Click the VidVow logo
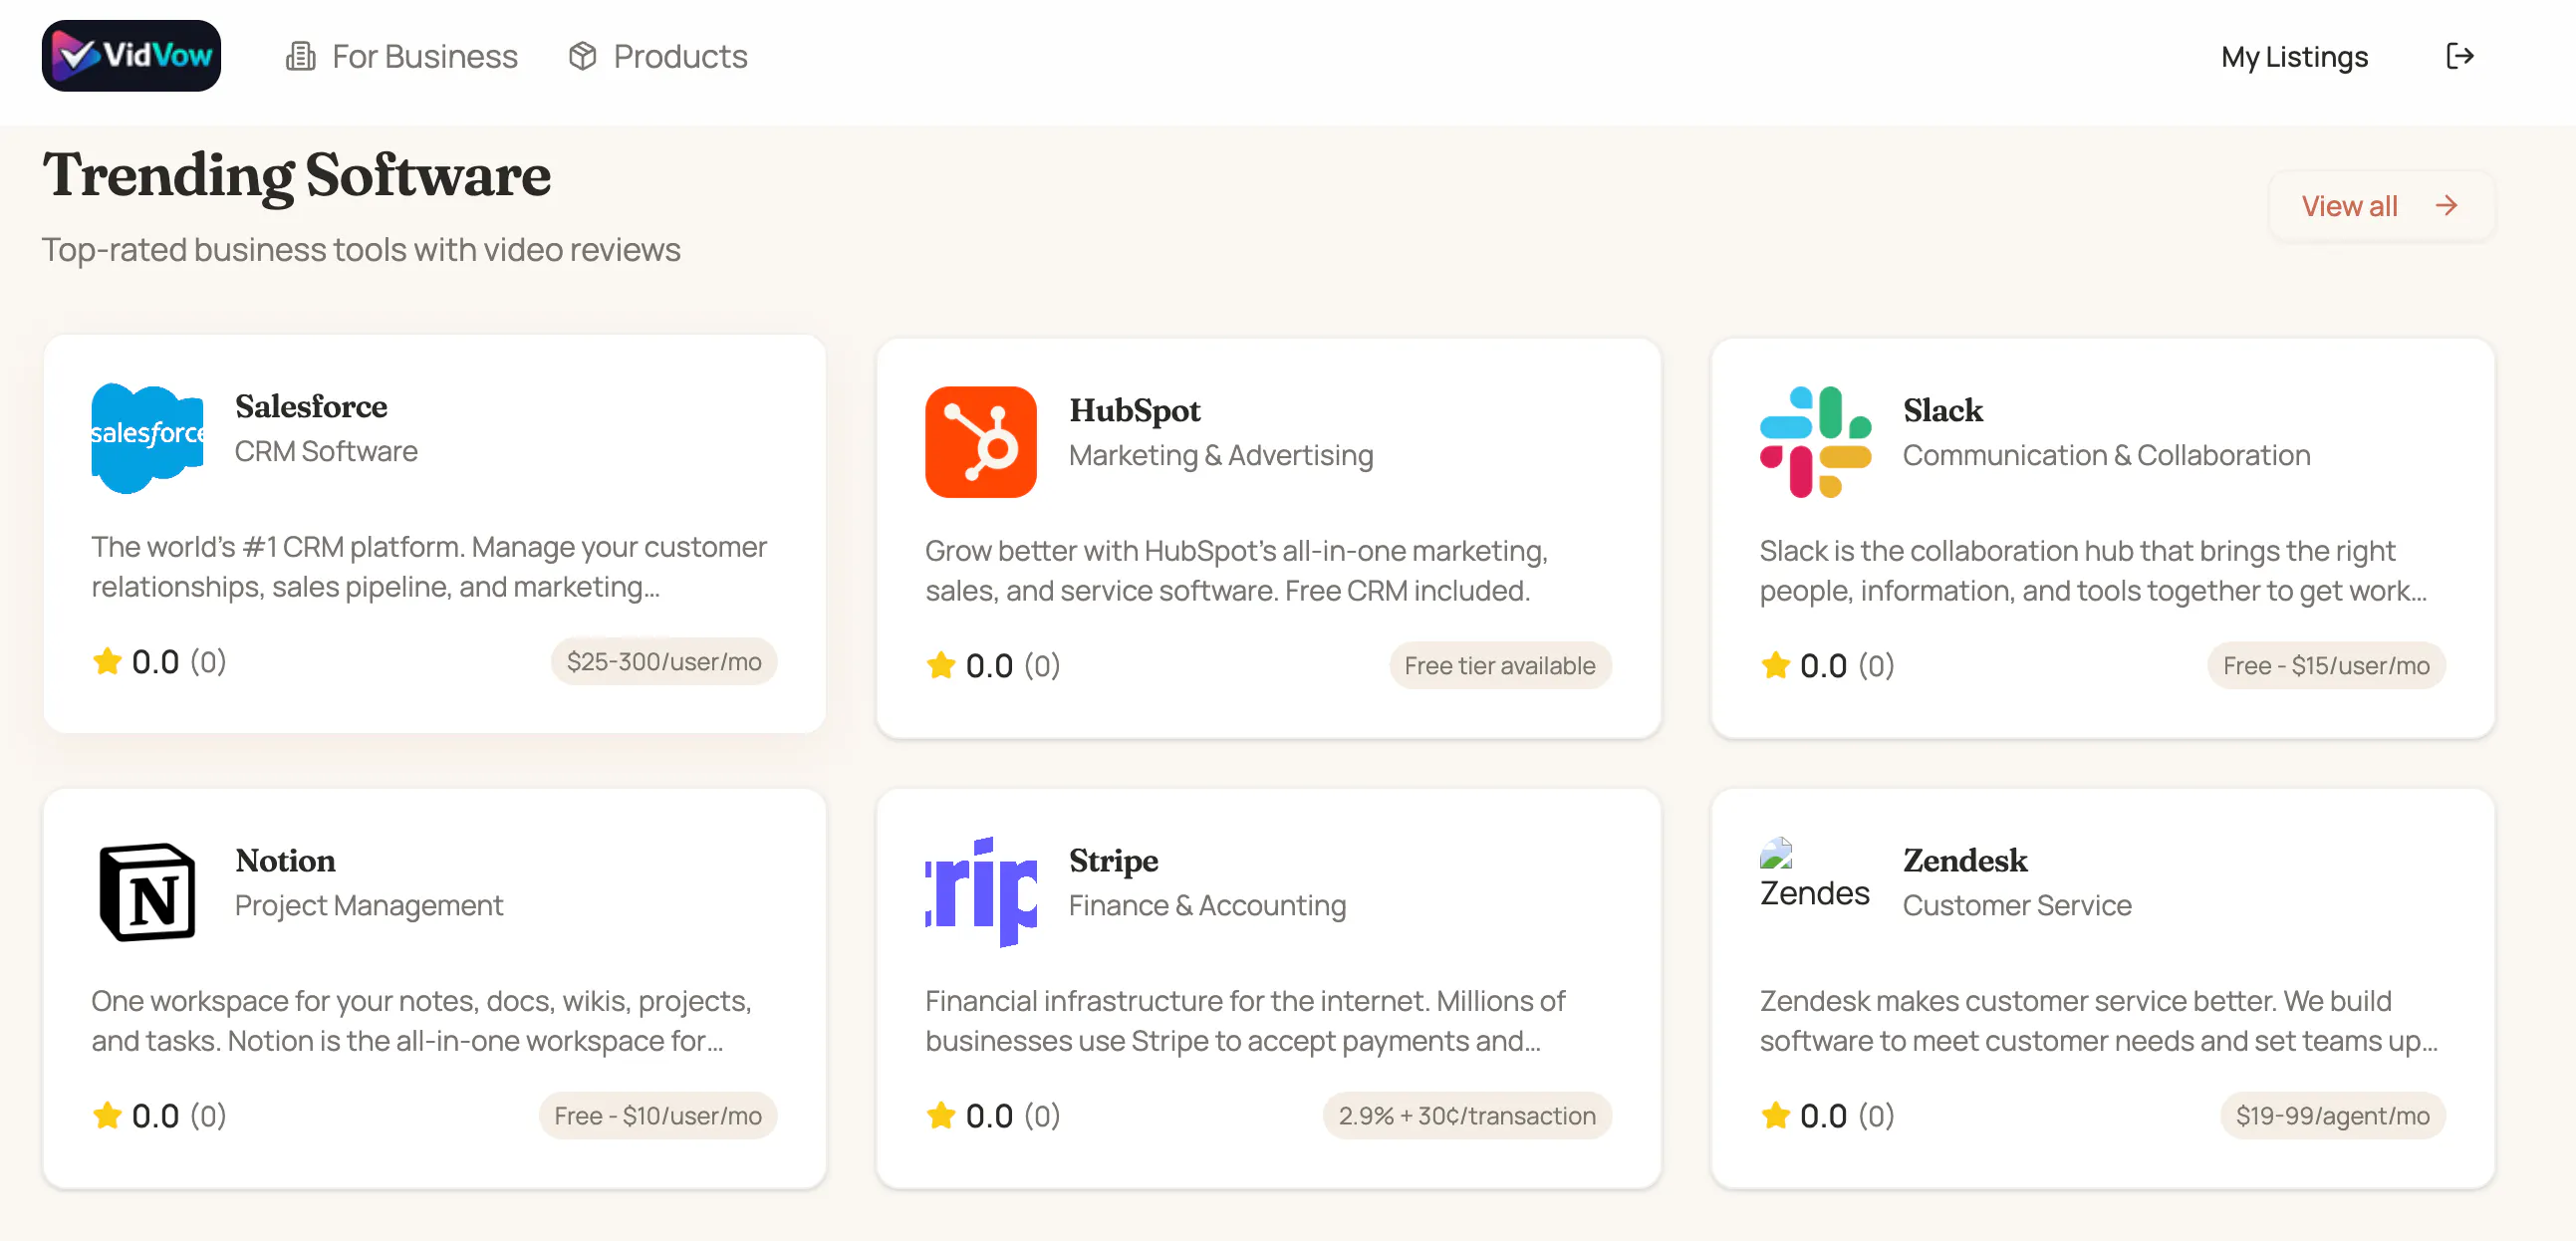This screenshot has height=1241, width=2576. [x=131, y=56]
